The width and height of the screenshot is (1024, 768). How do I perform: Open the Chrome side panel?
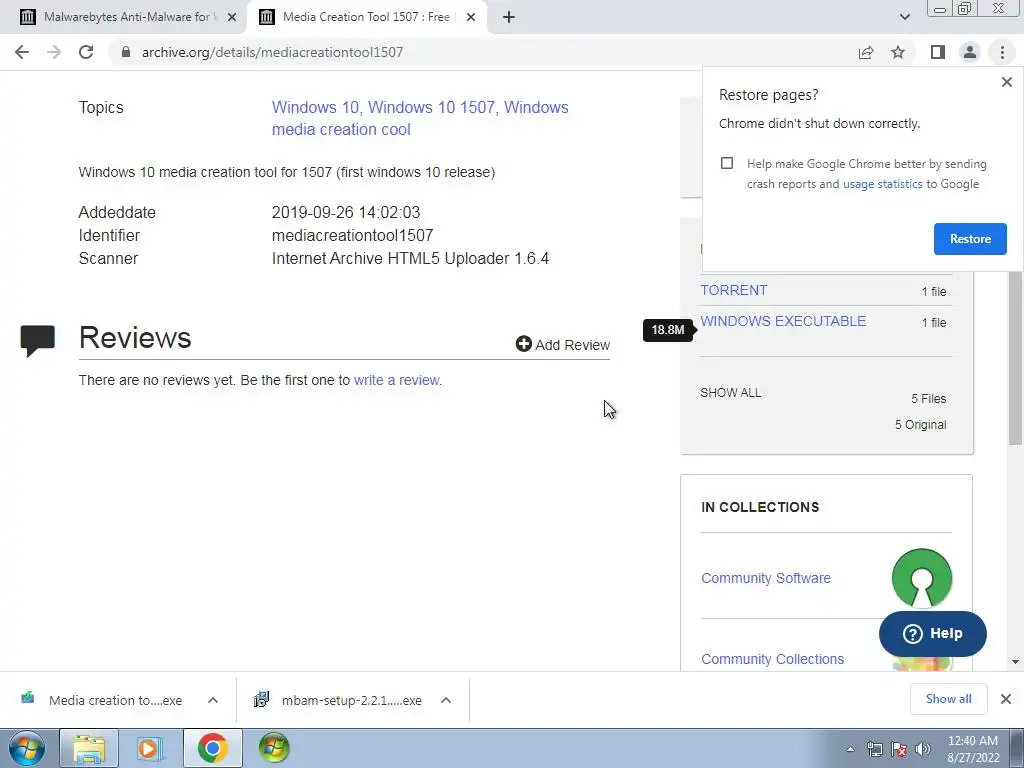938,52
